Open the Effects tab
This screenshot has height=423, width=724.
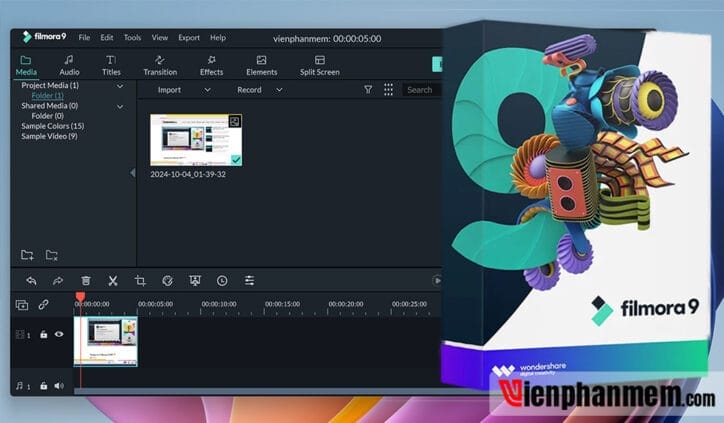point(211,66)
